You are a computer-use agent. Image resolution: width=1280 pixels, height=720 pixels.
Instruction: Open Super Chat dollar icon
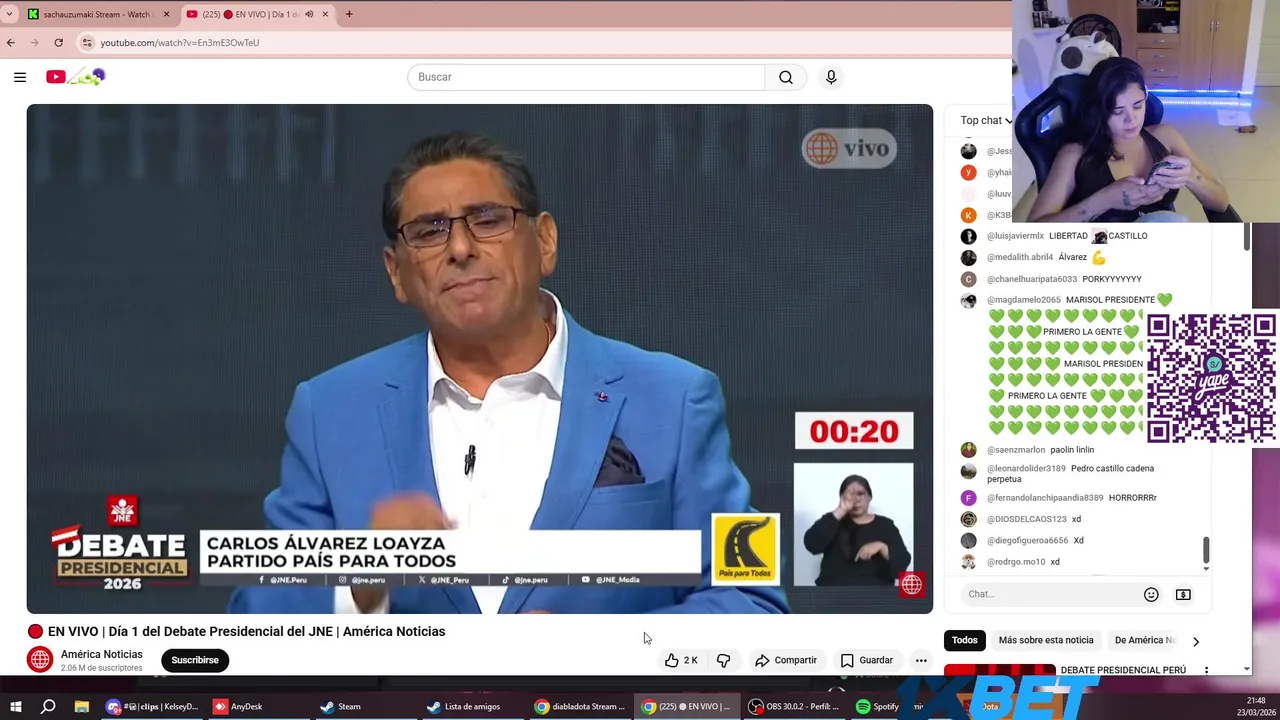point(1183,594)
